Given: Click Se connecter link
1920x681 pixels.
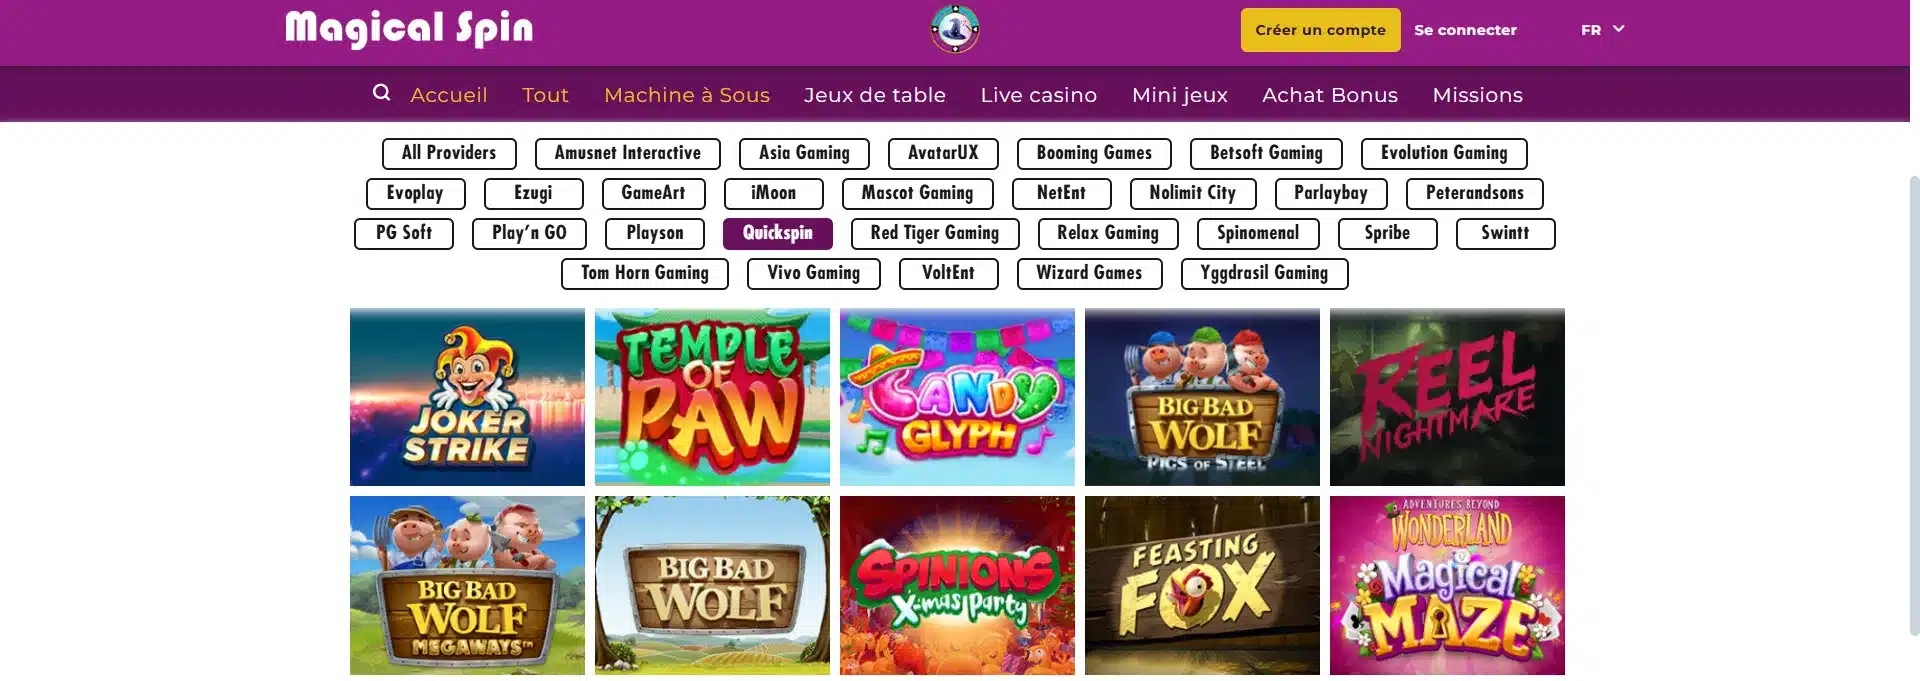Looking at the screenshot, I should click(x=1465, y=30).
